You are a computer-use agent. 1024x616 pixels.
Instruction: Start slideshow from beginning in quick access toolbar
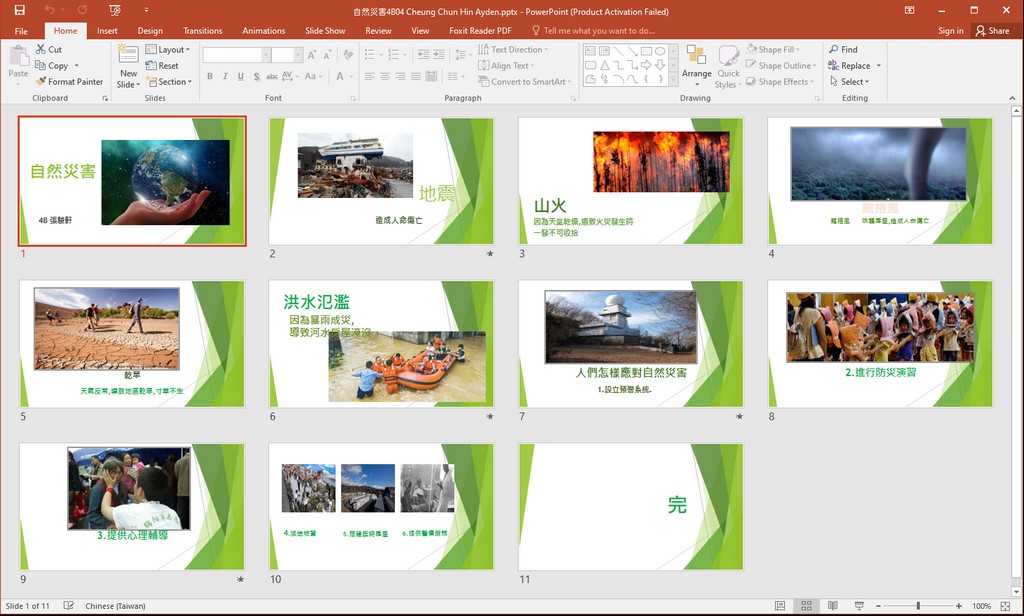coord(115,10)
